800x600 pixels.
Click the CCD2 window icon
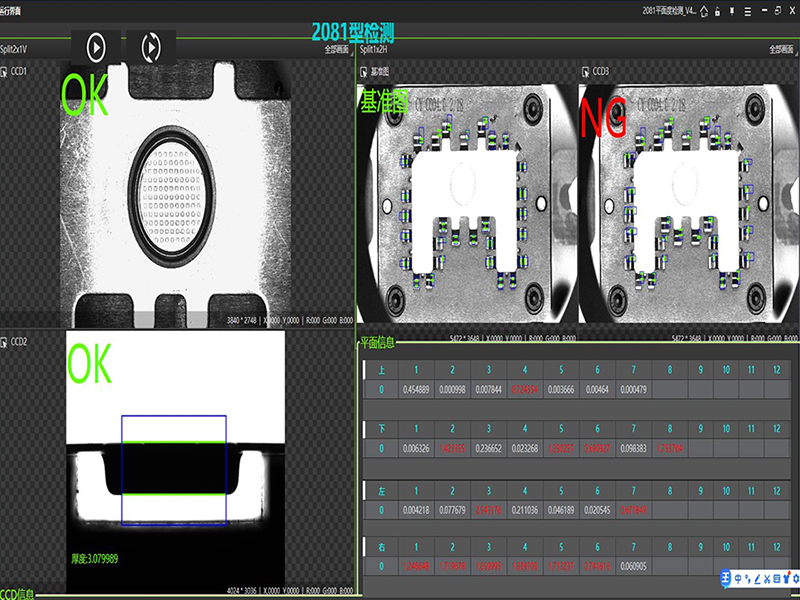coord(5,341)
